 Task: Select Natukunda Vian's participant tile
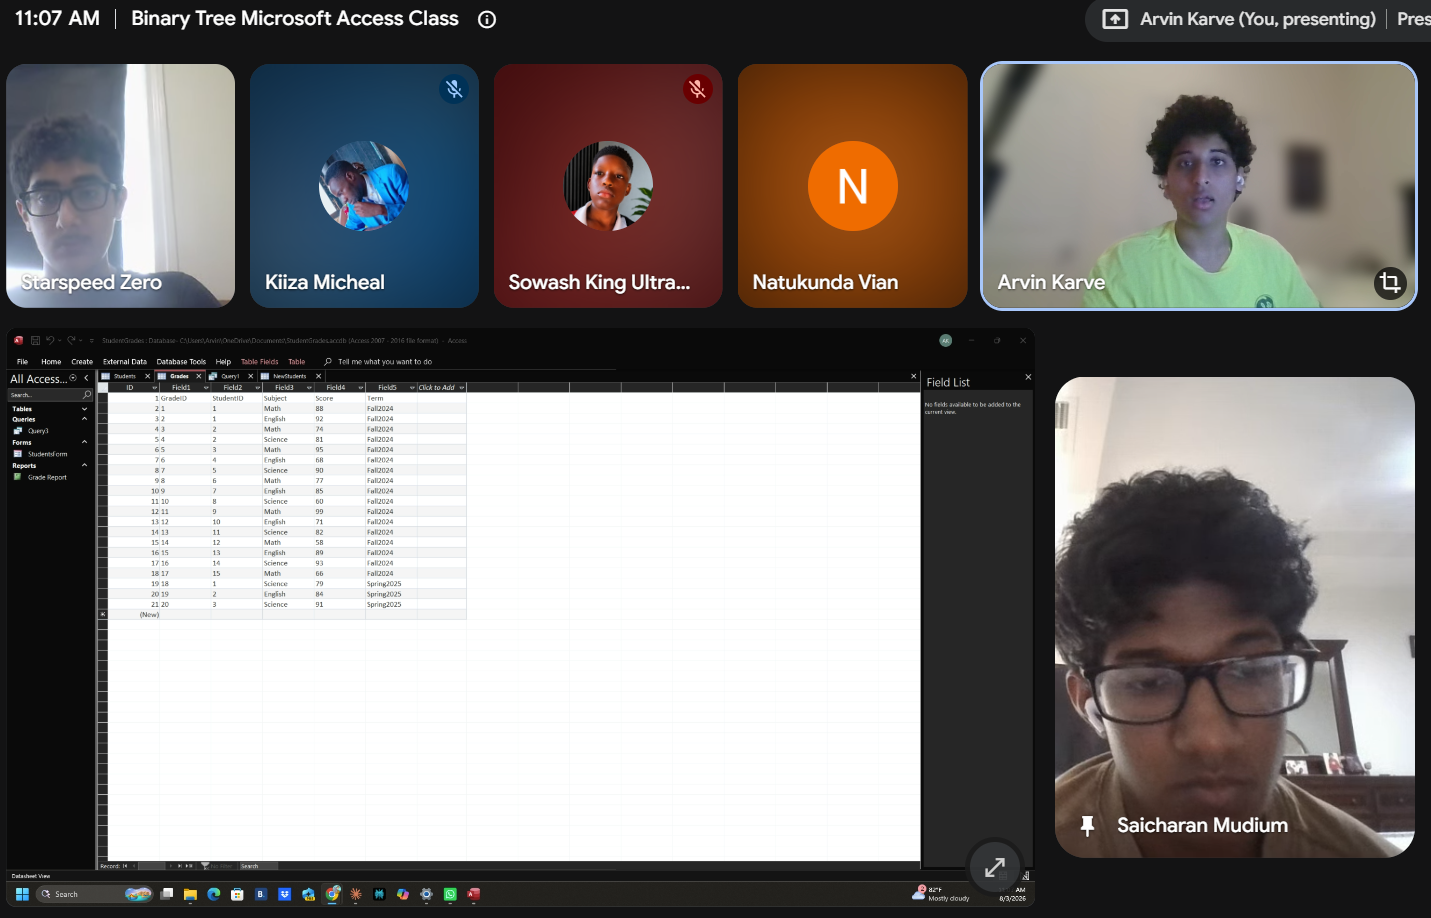tap(853, 186)
